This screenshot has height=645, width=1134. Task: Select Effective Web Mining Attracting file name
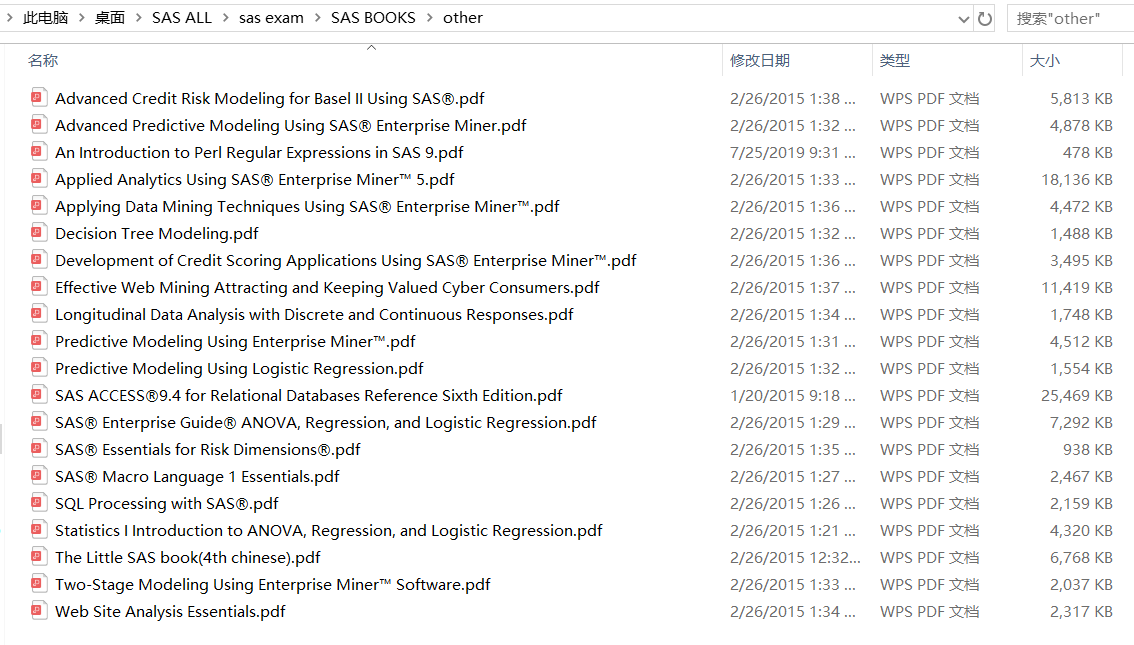click(x=327, y=287)
